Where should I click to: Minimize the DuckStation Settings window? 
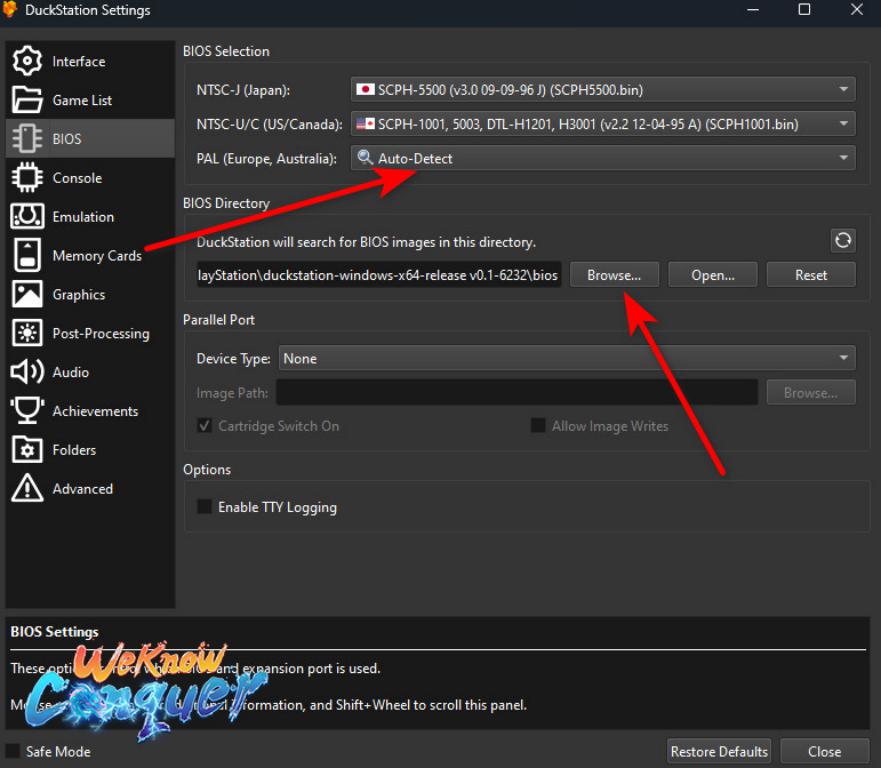click(753, 10)
